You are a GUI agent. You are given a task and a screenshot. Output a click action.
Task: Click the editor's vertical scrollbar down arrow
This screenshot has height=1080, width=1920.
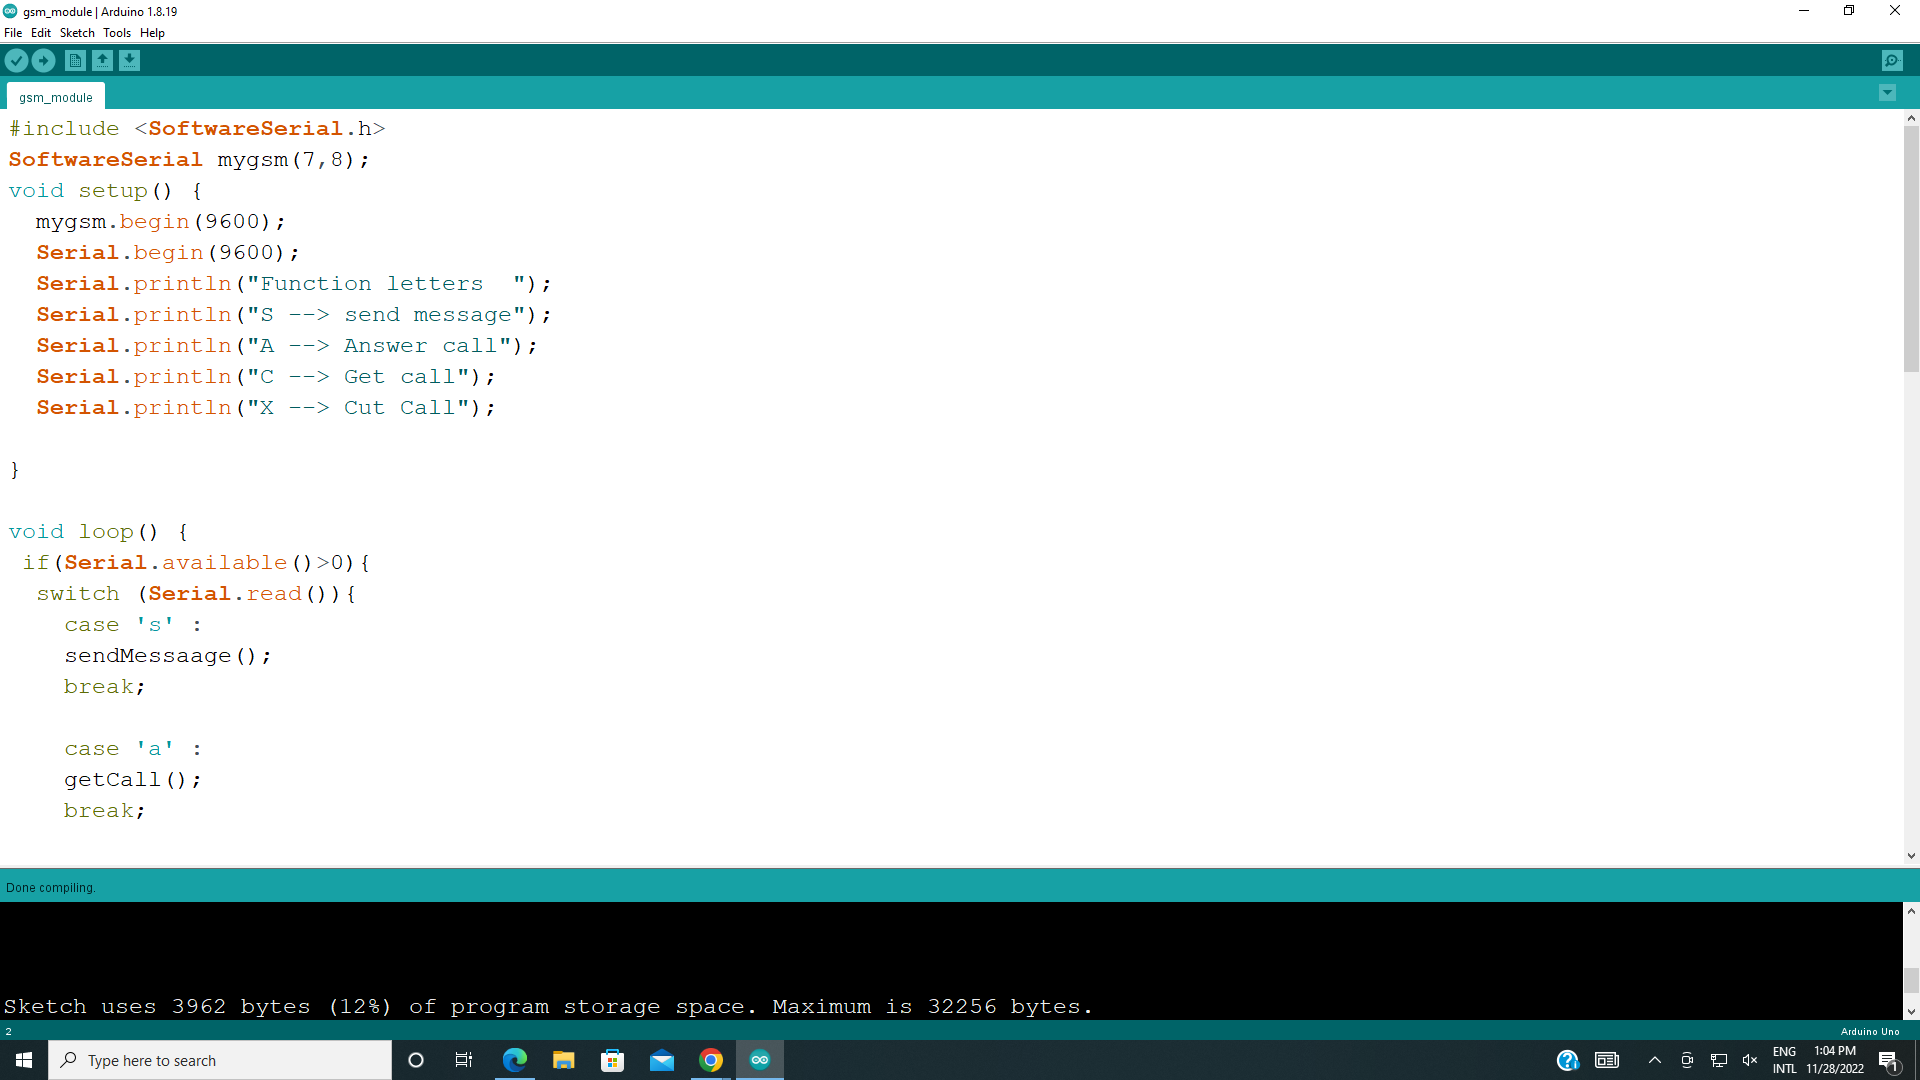click(x=1911, y=855)
